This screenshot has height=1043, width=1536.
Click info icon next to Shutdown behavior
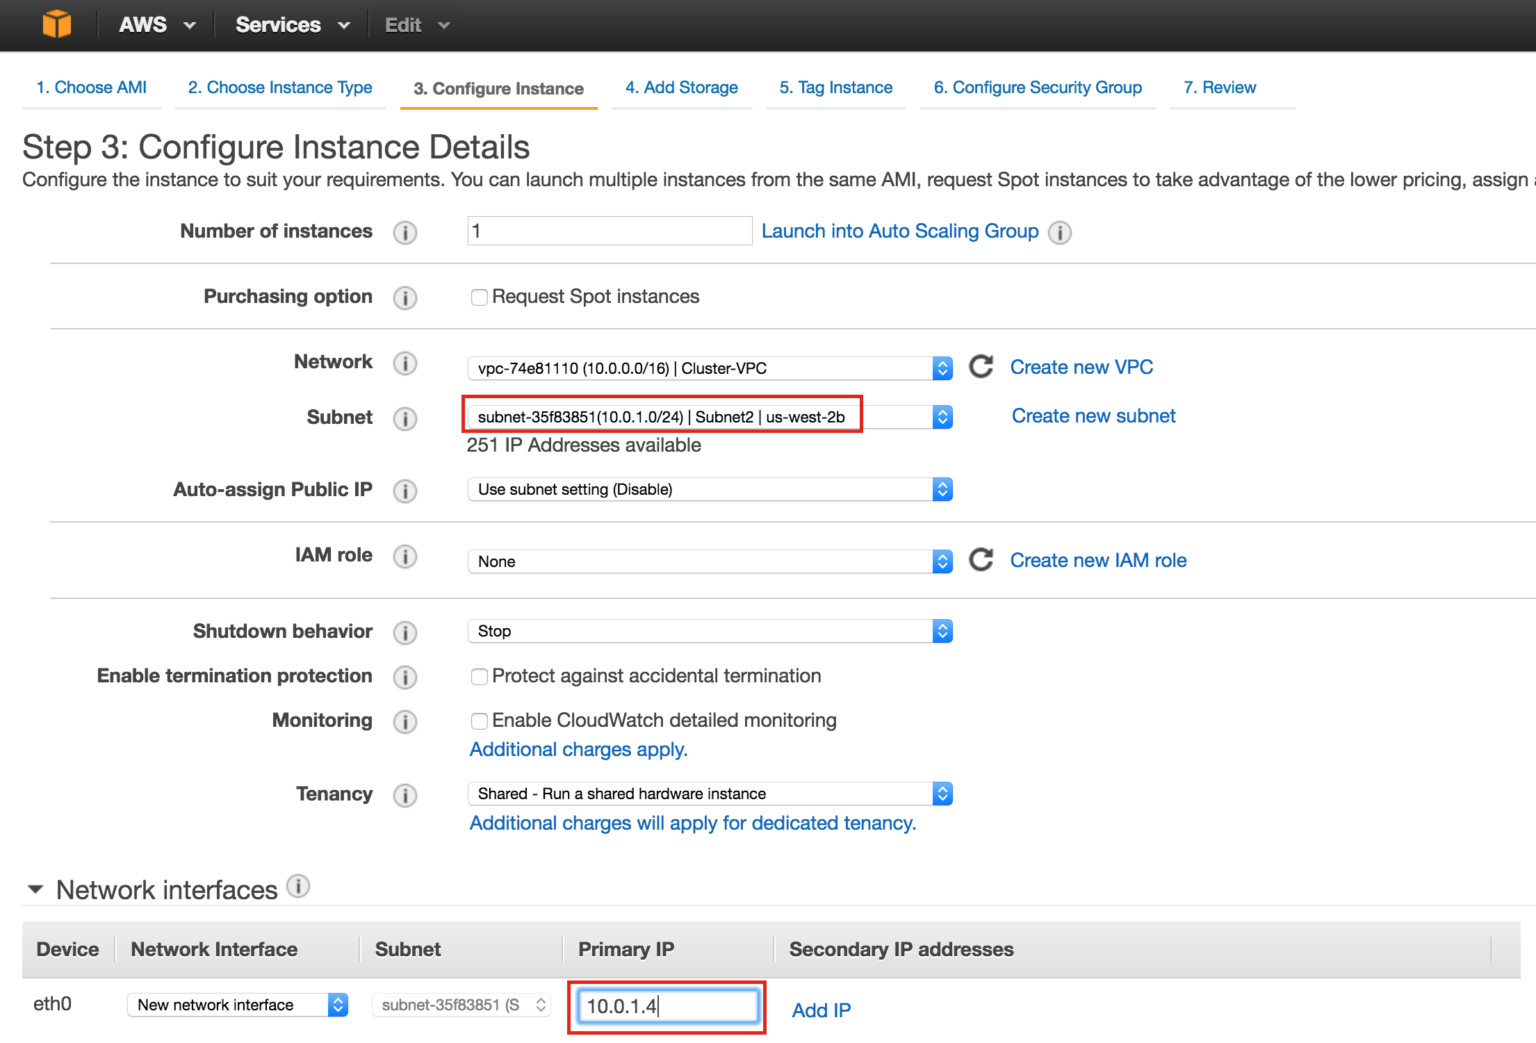[405, 633]
